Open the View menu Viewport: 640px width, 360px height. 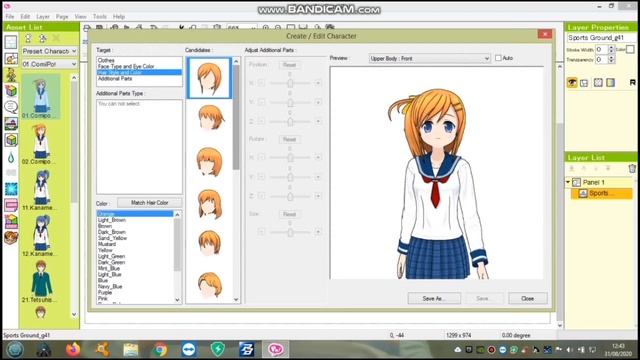tap(80, 16)
